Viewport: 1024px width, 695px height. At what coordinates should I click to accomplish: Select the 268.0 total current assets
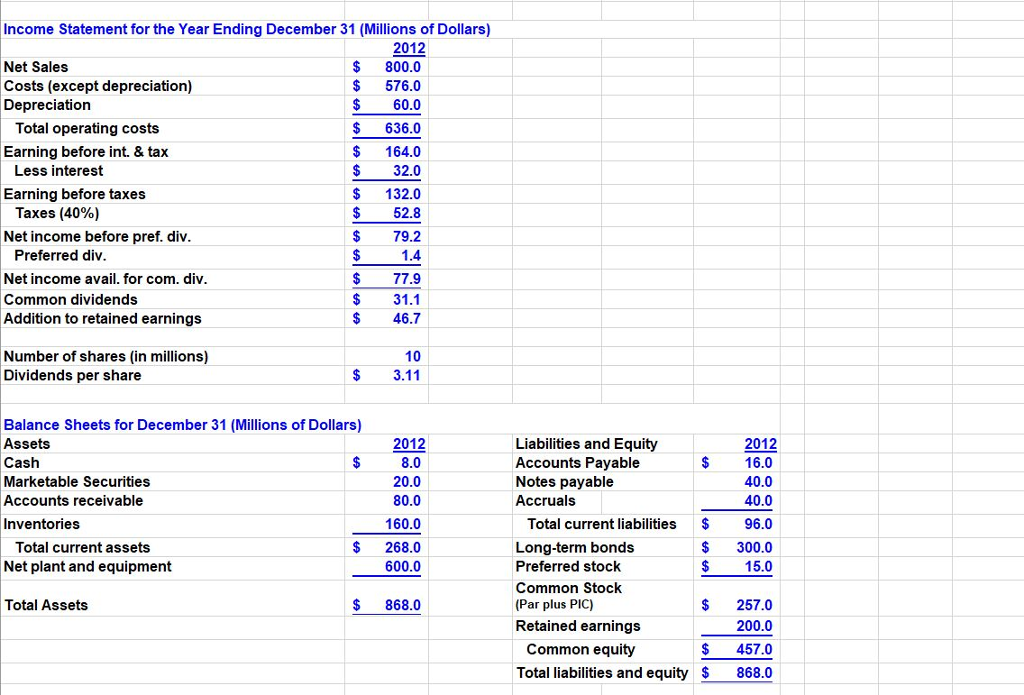pyautogui.click(x=402, y=547)
